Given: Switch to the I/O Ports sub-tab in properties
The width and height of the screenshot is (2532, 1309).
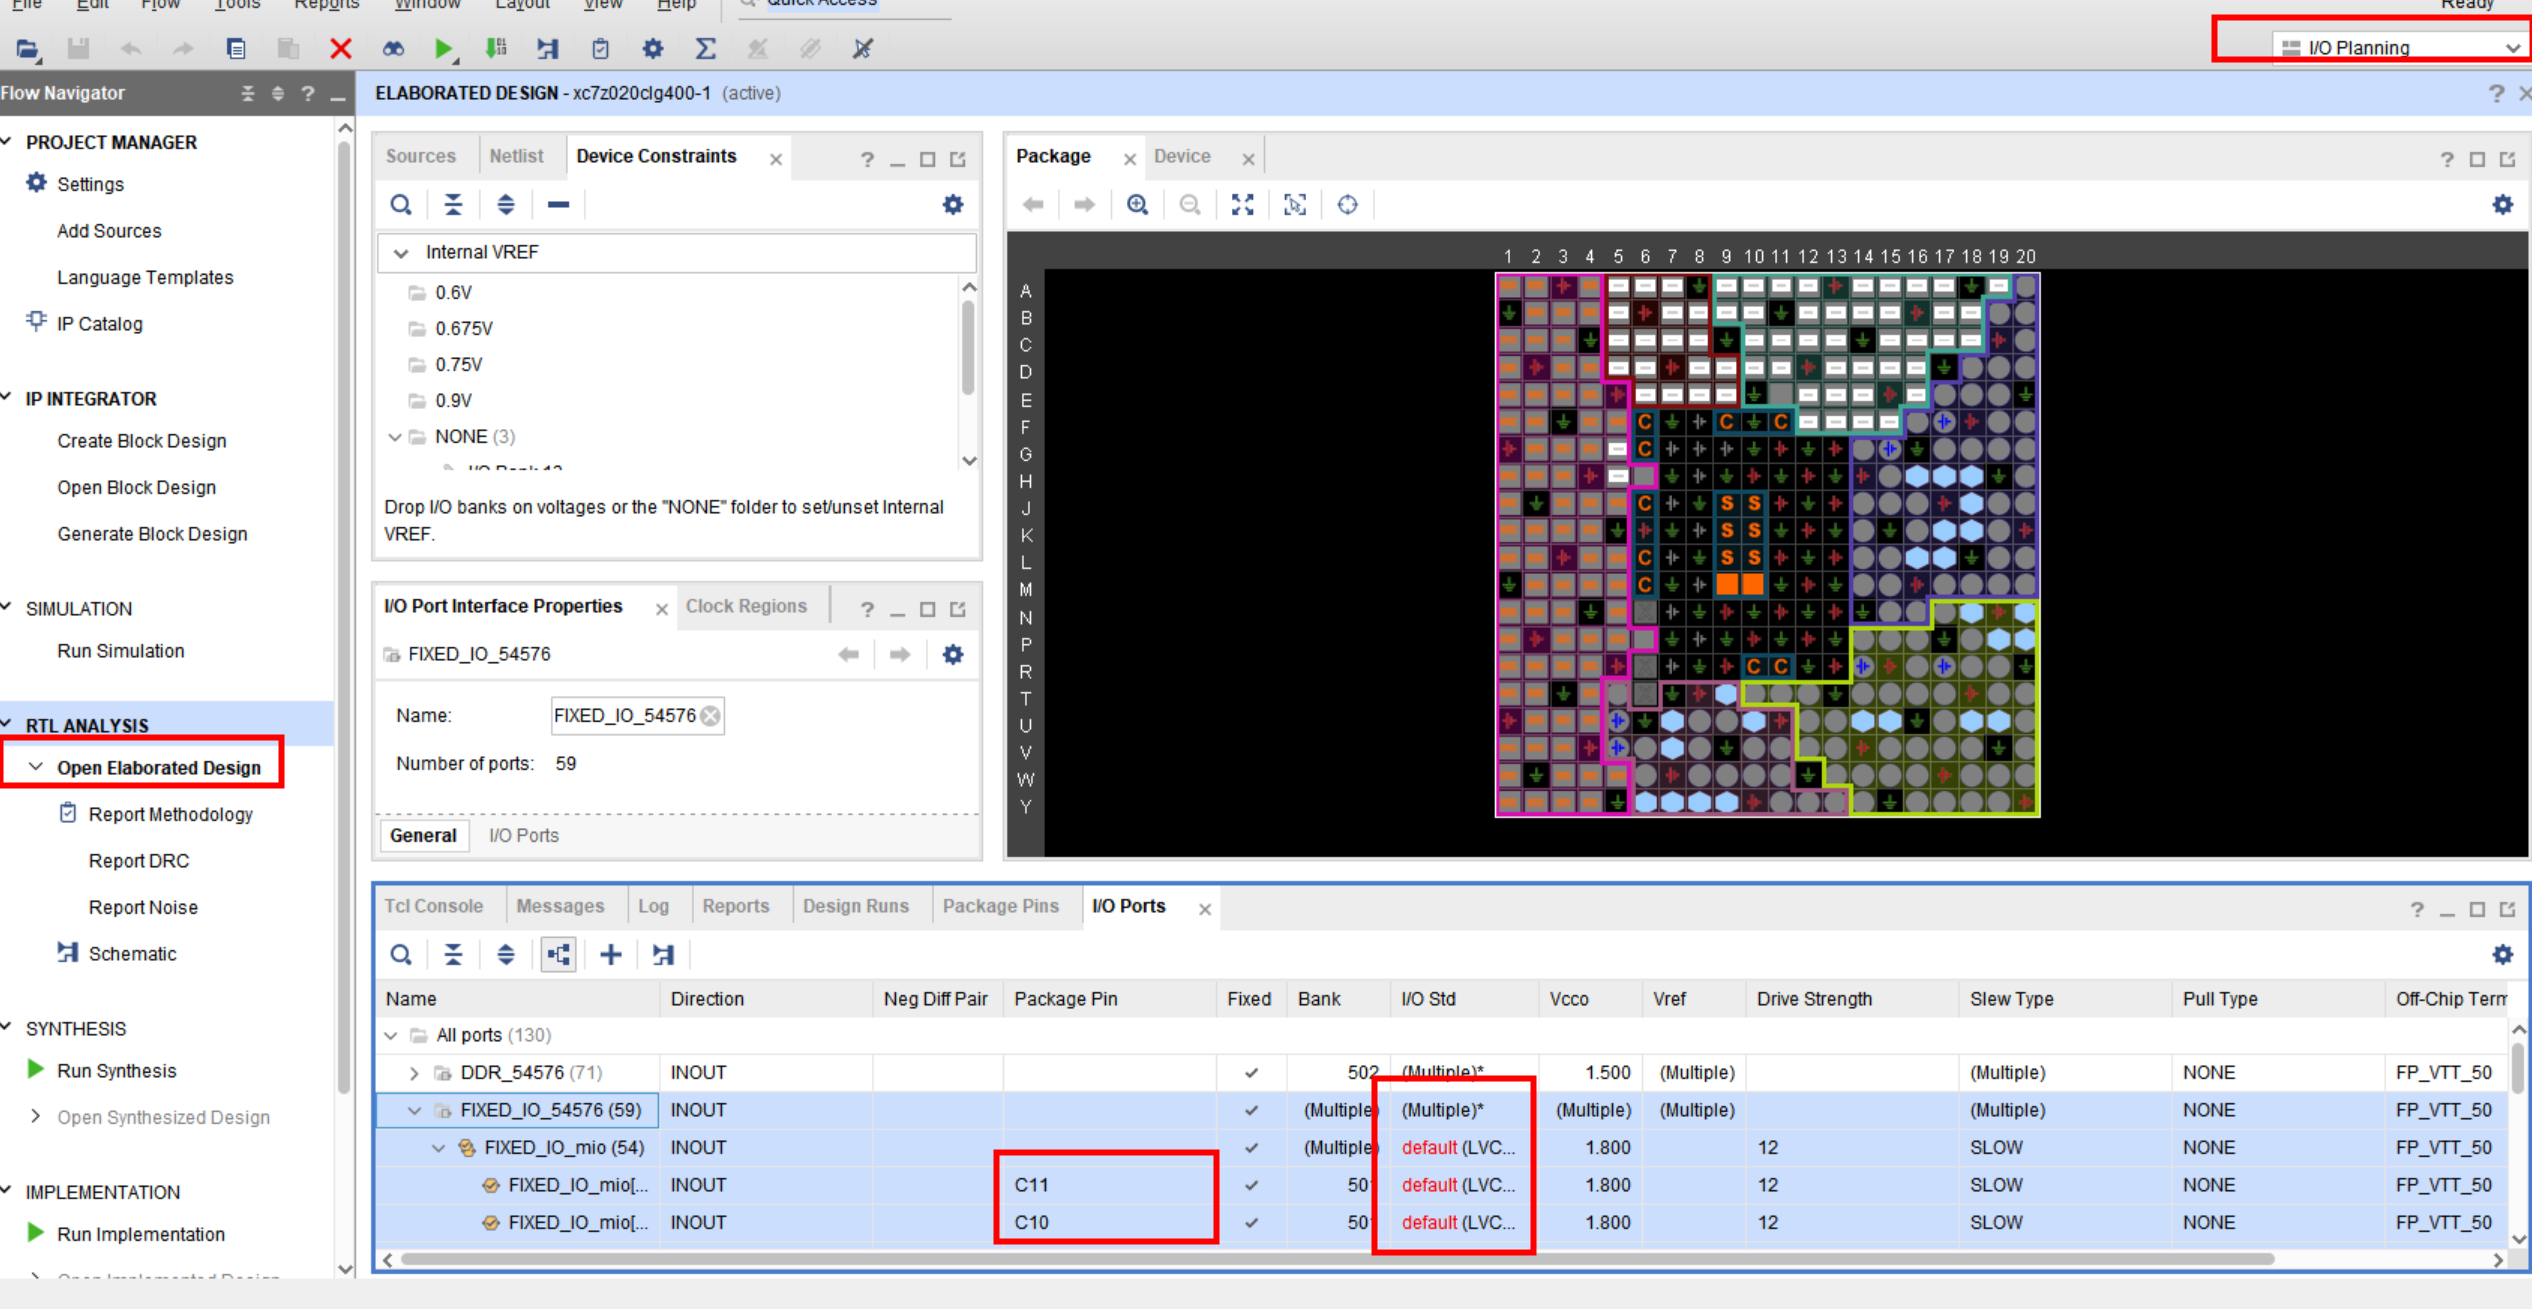Looking at the screenshot, I should pyautogui.click(x=523, y=836).
